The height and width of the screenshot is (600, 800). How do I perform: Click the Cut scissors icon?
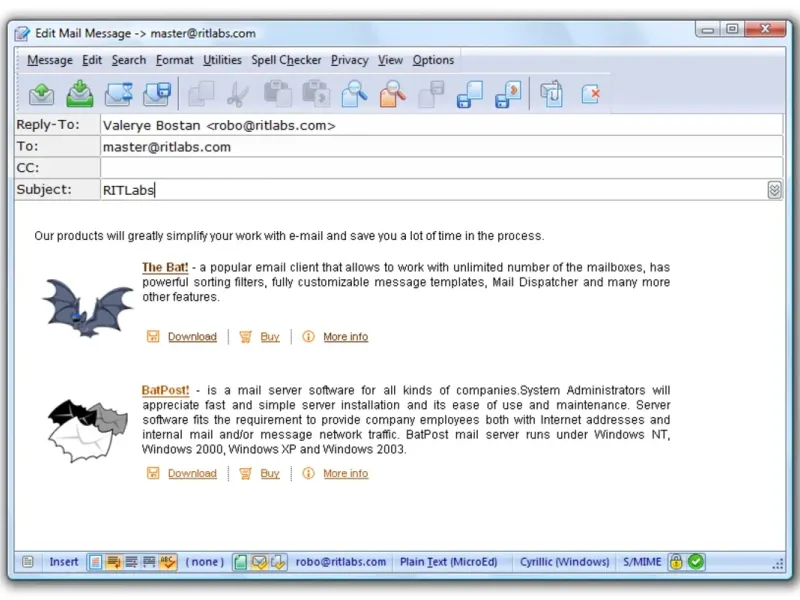click(237, 94)
